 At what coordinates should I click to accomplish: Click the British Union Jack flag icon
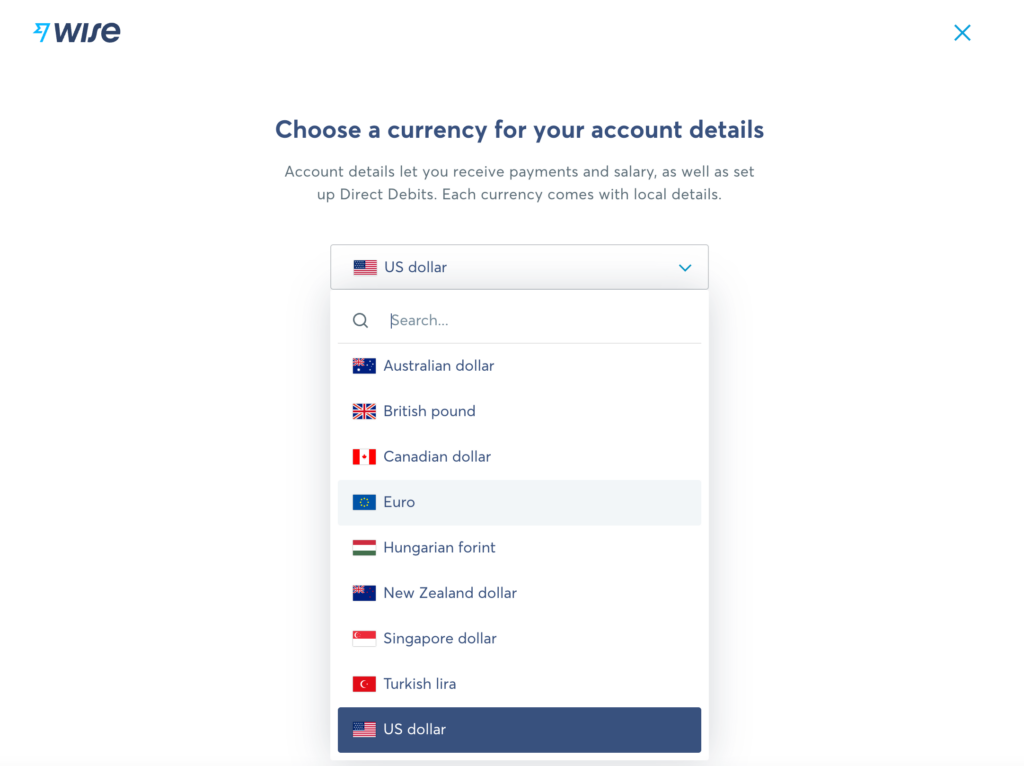(364, 411)
